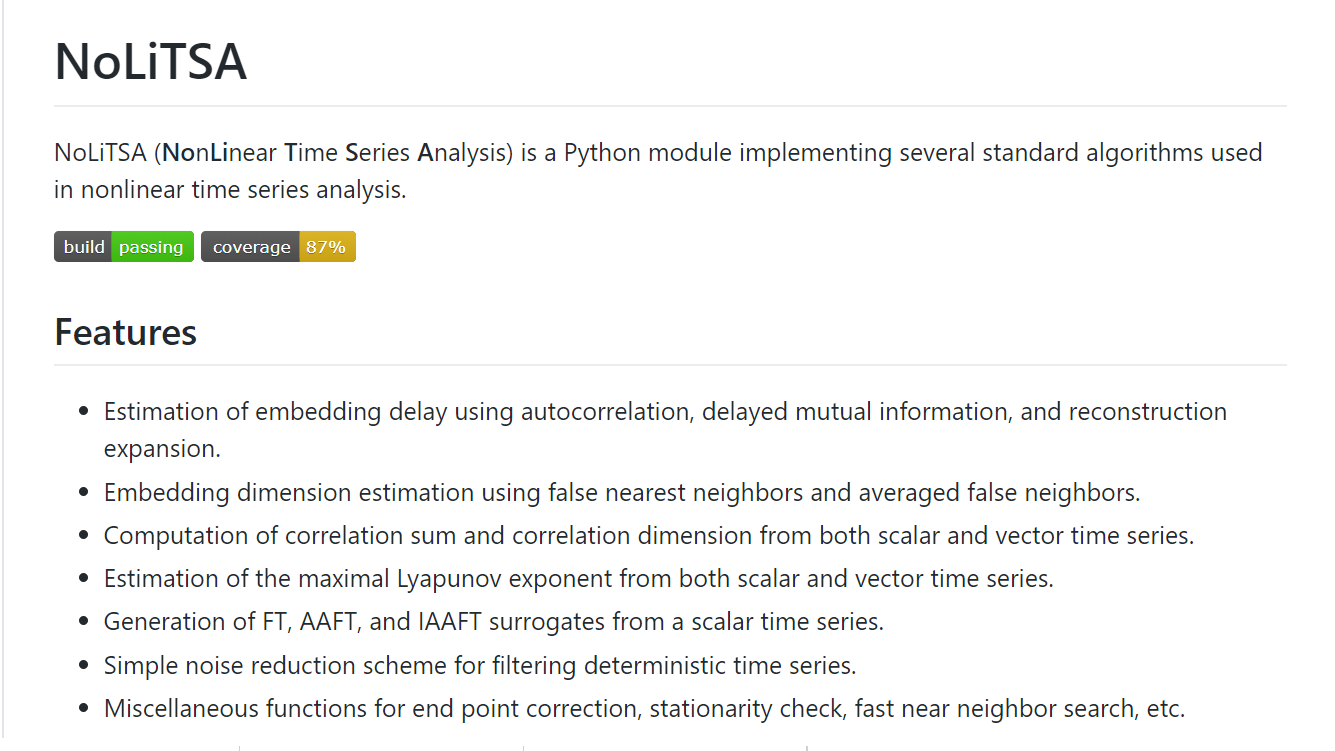Open the coverage 87% badge
Image resolution: width=1335 pixels, height=751 pixels.
click(x=278, y=247)
